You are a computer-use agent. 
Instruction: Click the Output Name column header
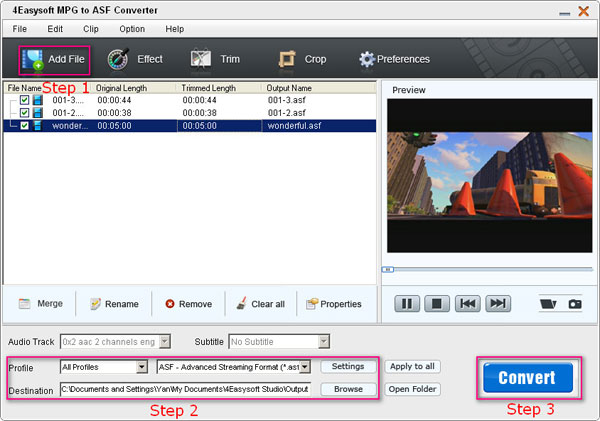289,88
